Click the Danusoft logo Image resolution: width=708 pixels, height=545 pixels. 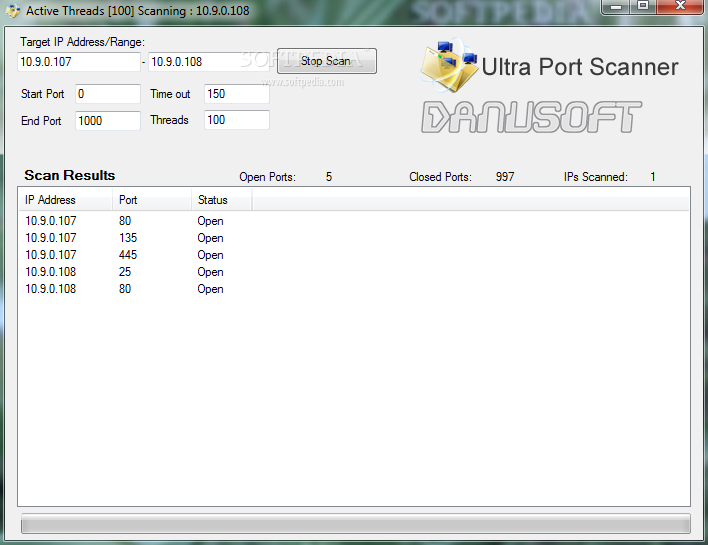click(531, 117)
